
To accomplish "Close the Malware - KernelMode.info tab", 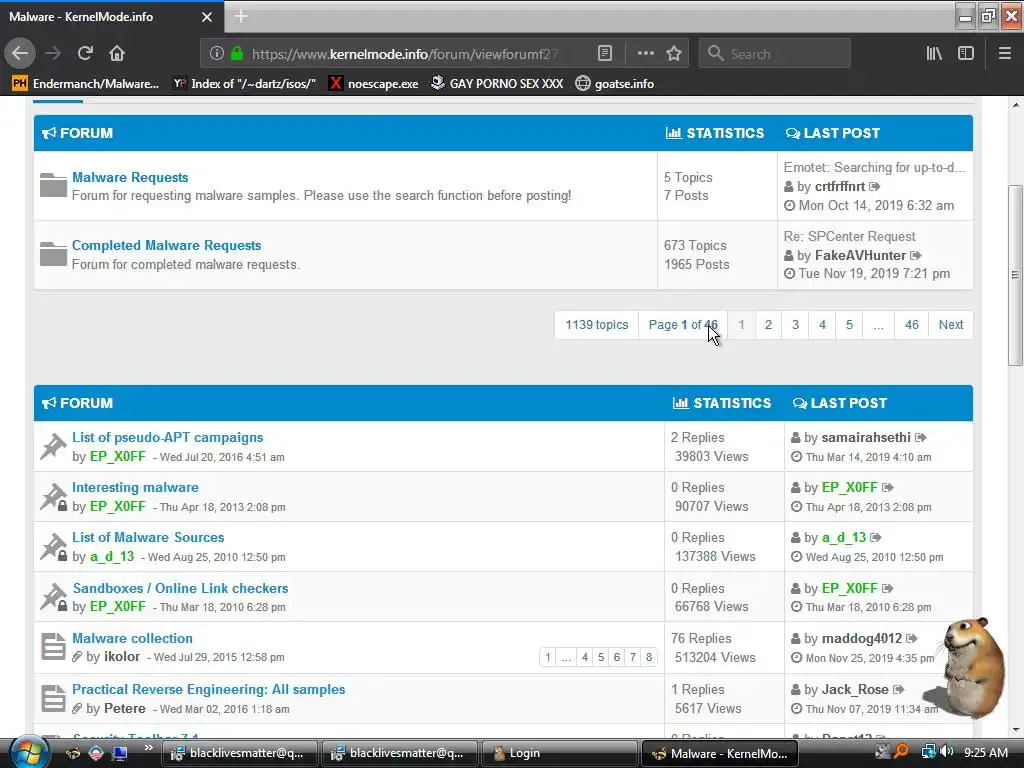I will [x=206, y=17].
